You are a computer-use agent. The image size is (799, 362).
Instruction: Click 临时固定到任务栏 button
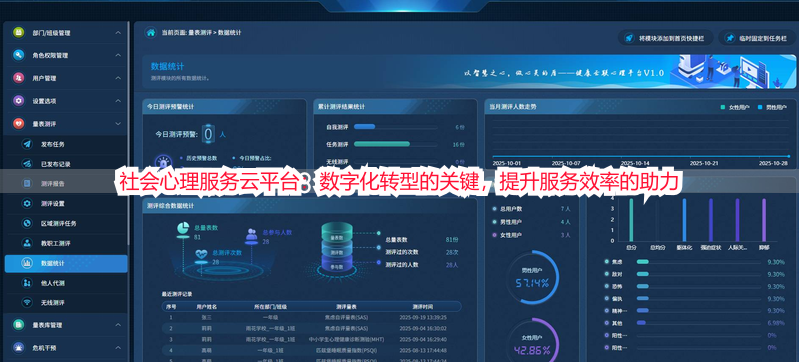[x=757, y=38]
